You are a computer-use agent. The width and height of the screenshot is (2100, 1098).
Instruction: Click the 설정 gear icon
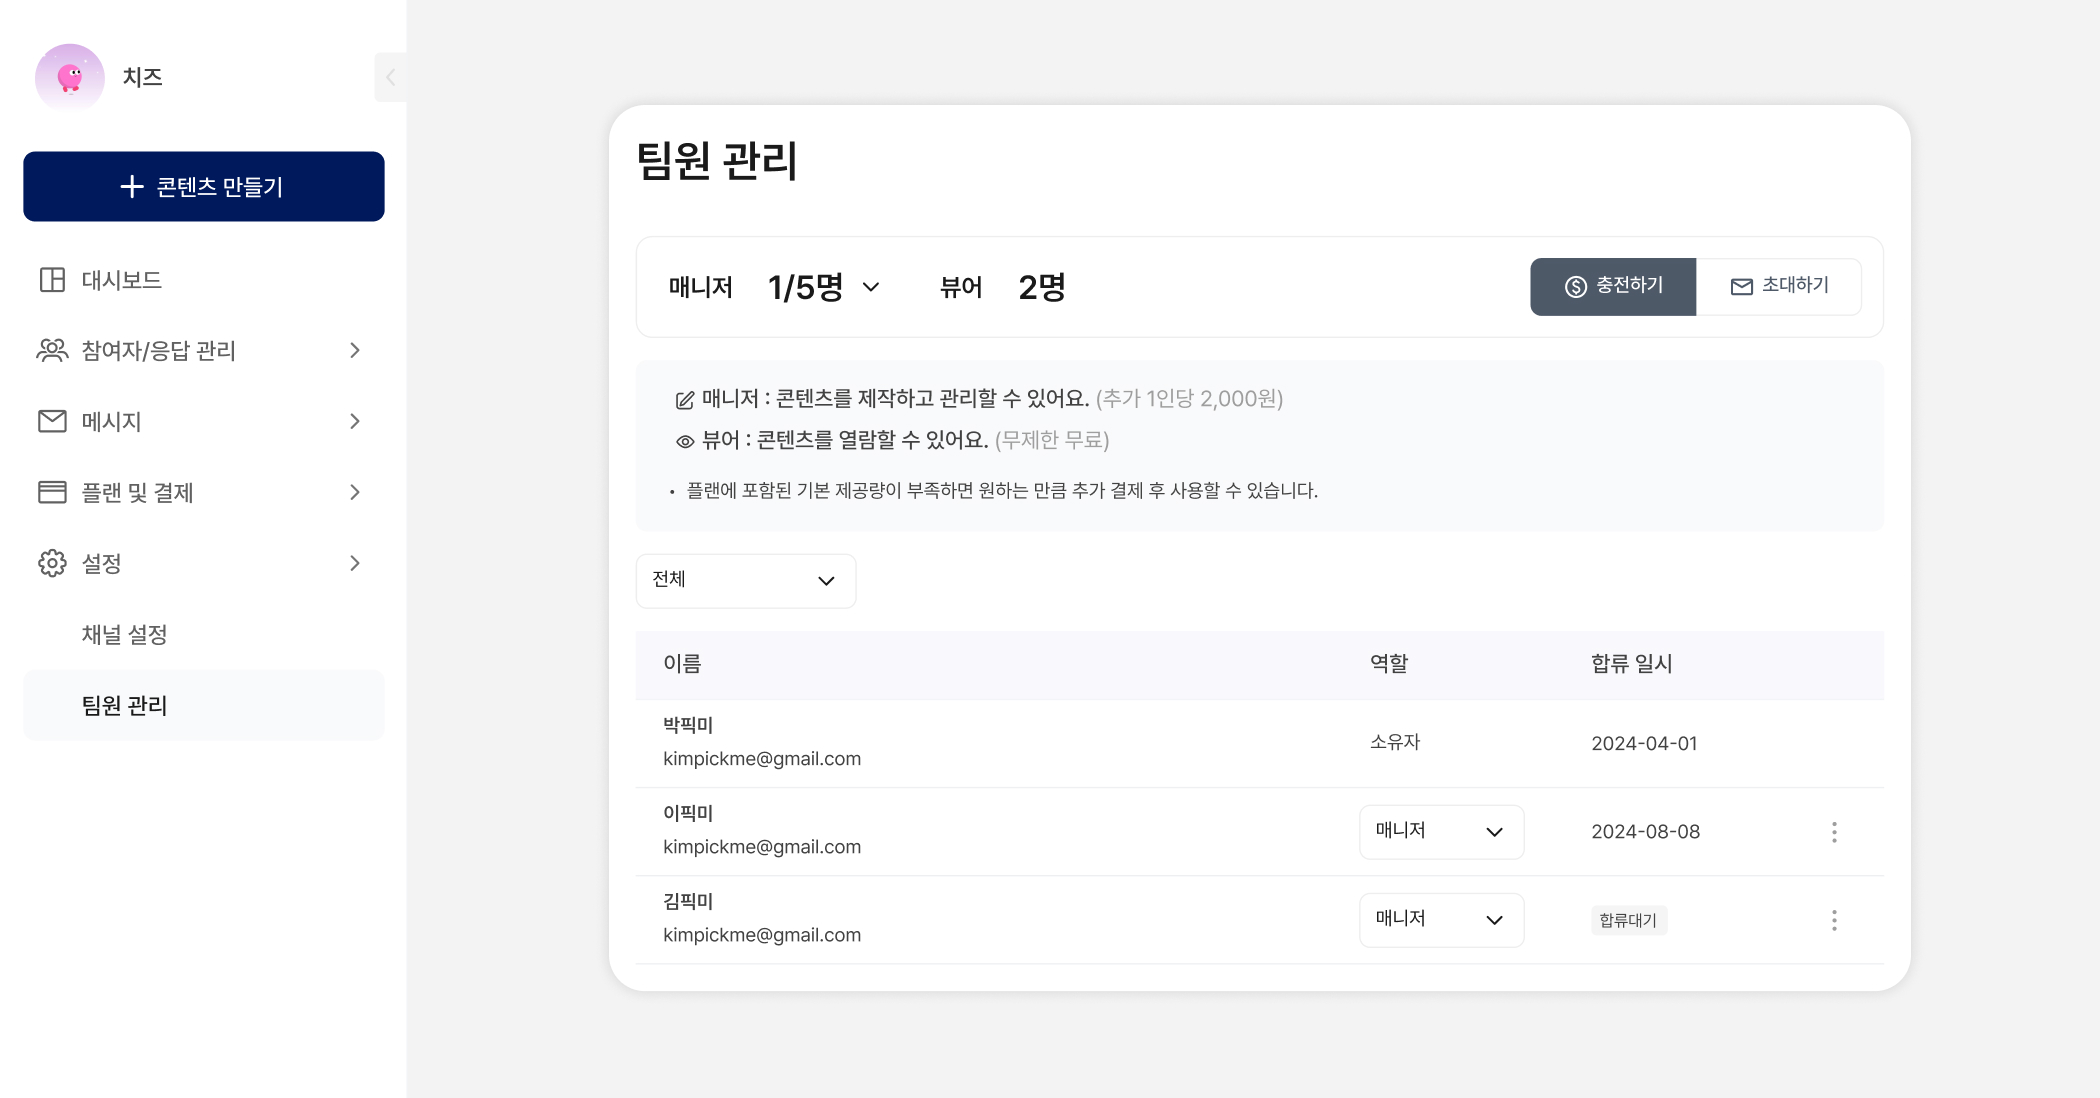52,563
